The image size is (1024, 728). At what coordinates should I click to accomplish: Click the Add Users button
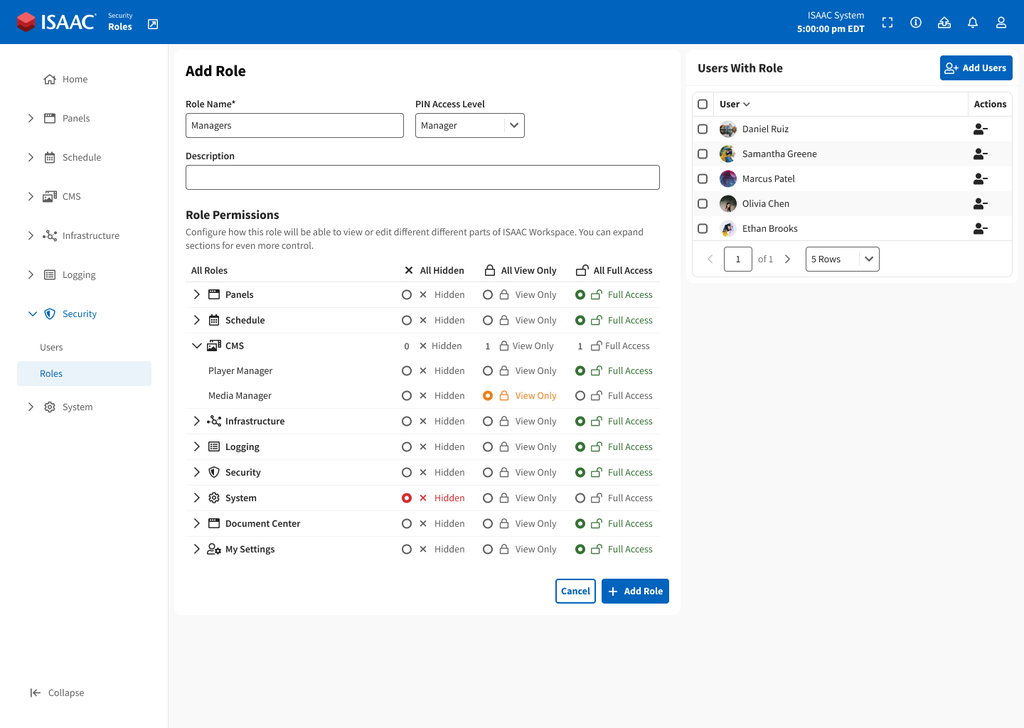975,67
